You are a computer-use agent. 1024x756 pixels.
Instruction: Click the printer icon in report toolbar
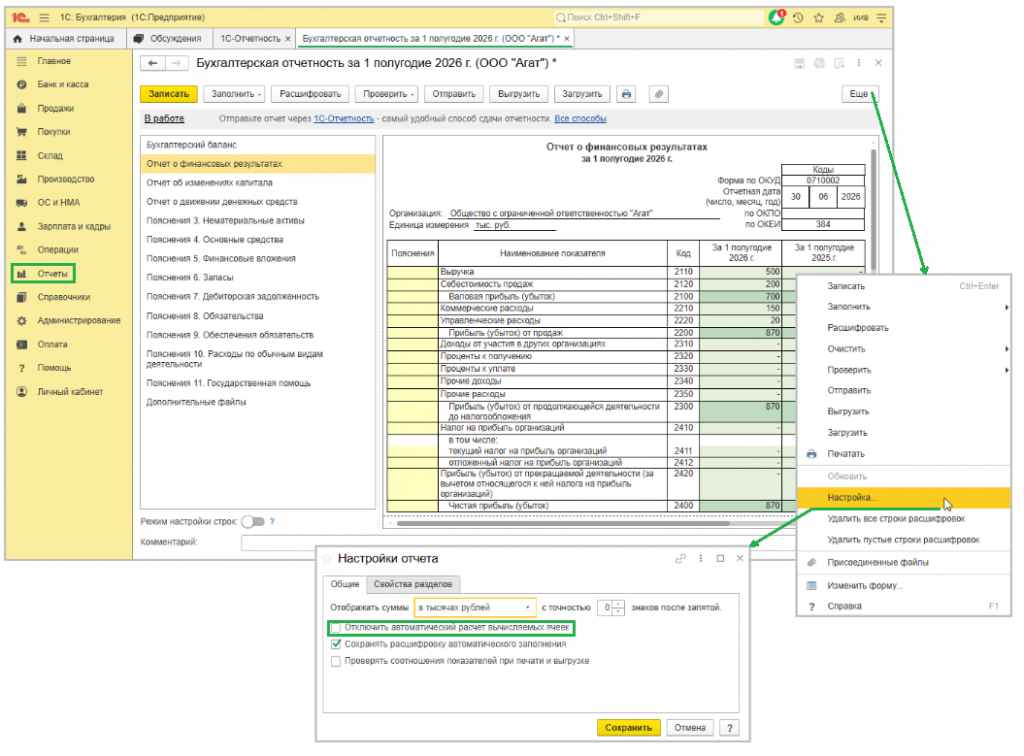tap(626, 94)
